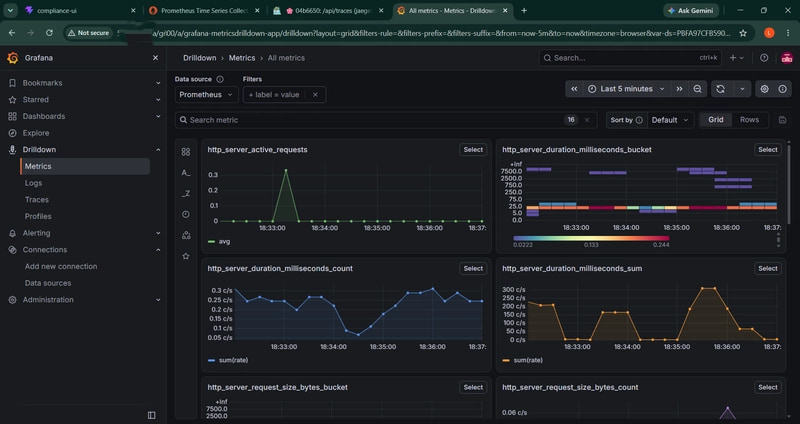Open the auto-refresh interval dropdown
Screen dimensions: 800x424
[x=742, y=89]
